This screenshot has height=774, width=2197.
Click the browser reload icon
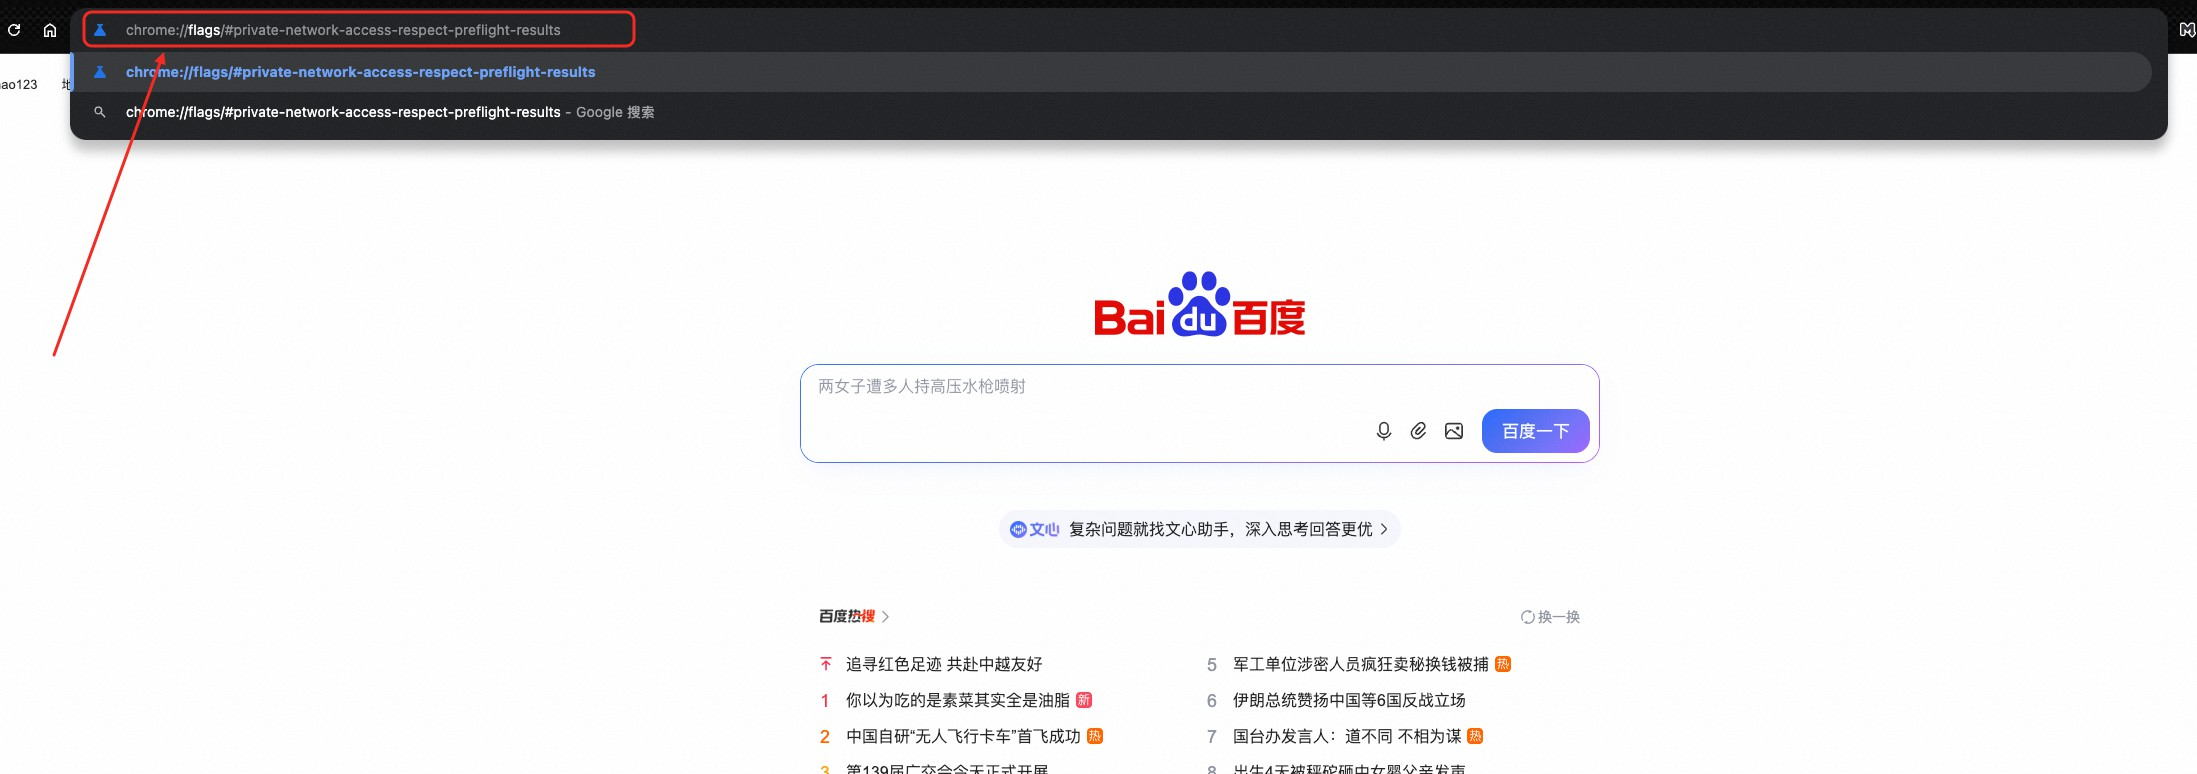[14, 30]
